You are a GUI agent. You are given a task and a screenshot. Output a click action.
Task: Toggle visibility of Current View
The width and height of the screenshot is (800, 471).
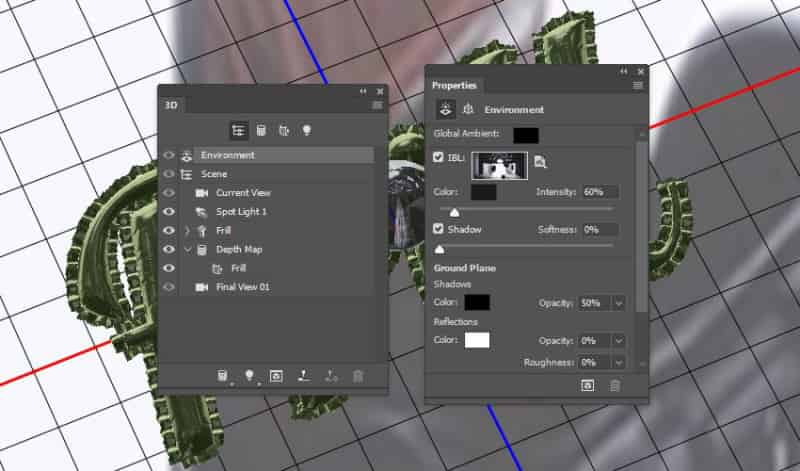pos(168,193)
